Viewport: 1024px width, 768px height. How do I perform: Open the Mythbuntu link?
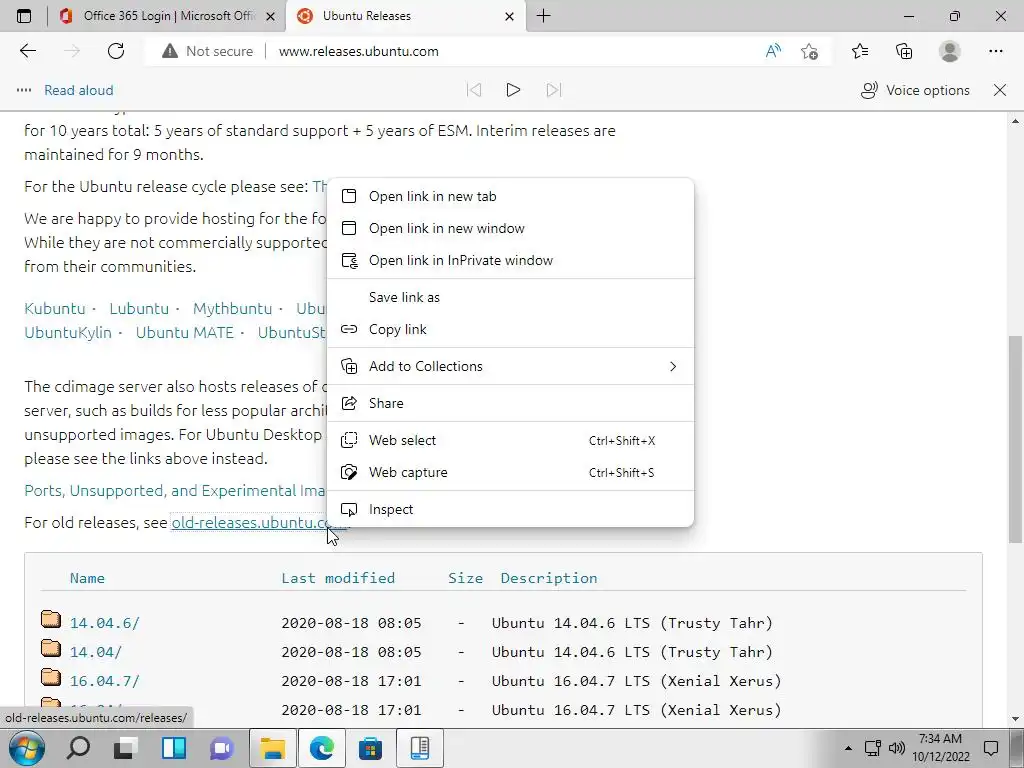tap(232, 308)
